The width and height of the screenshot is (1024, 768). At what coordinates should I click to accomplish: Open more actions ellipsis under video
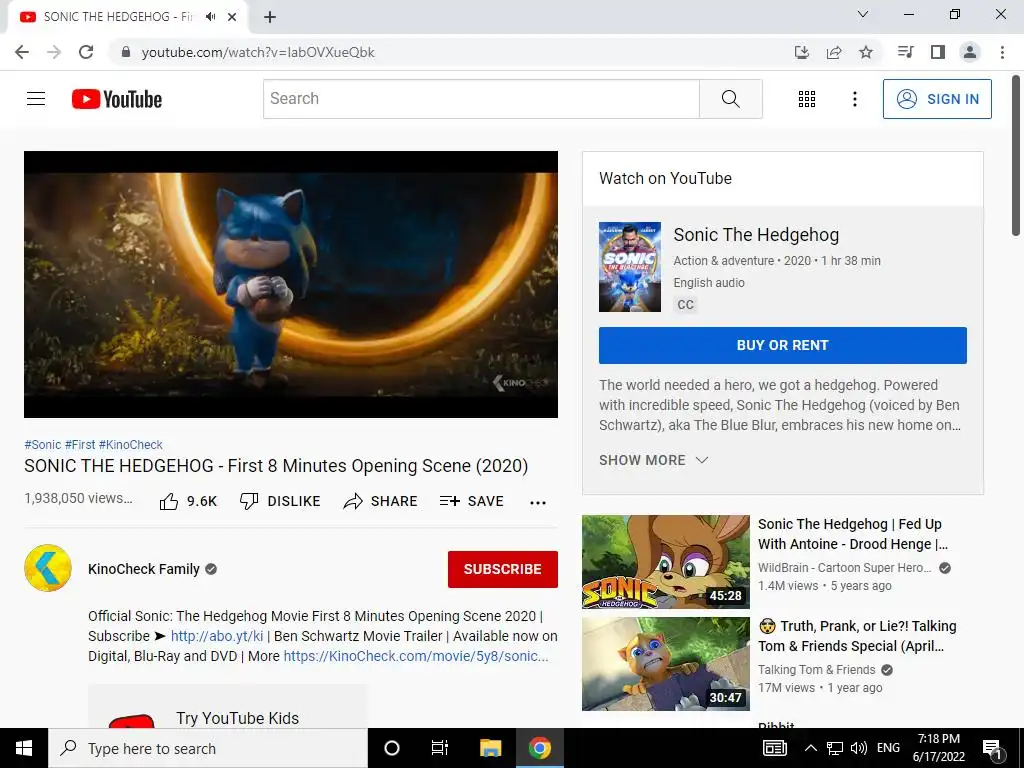538,502
